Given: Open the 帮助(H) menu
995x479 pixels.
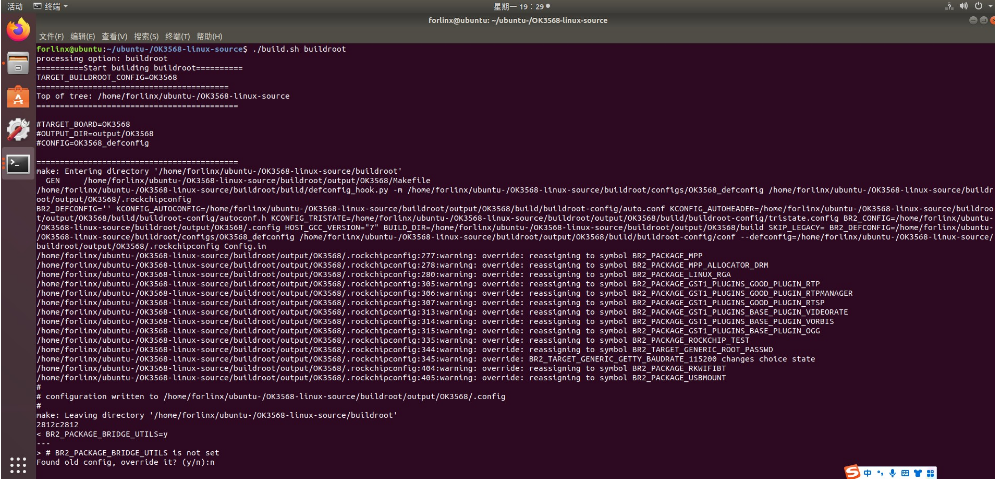Looking at the screenshot, I should (x=209, y=37).
